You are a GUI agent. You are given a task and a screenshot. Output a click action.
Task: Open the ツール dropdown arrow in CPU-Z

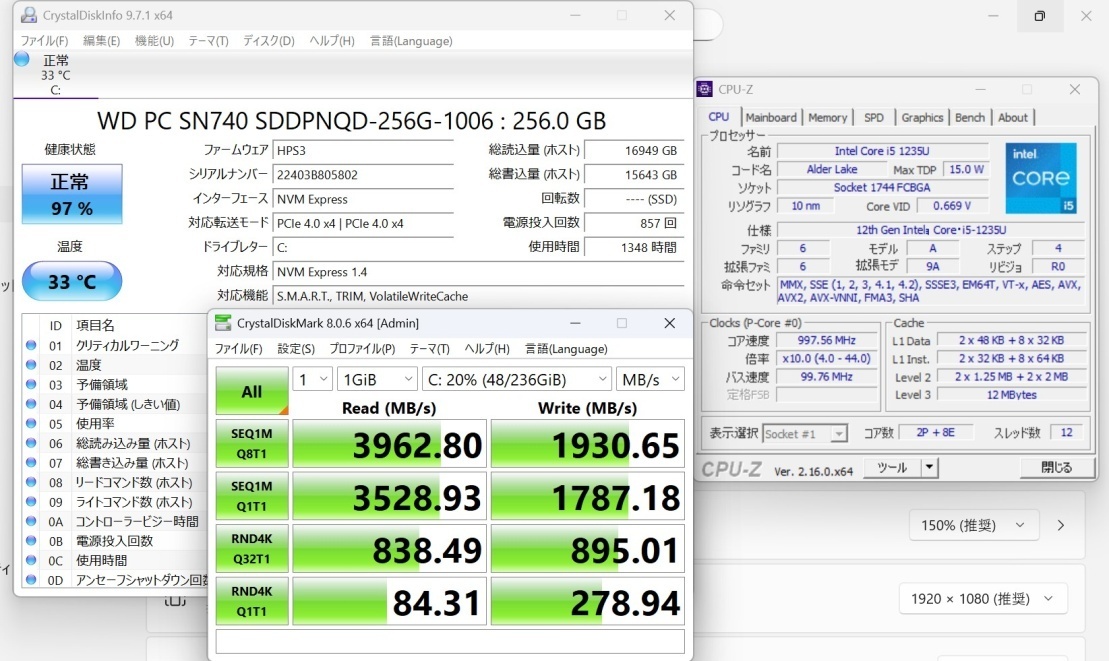coord(929,467)
